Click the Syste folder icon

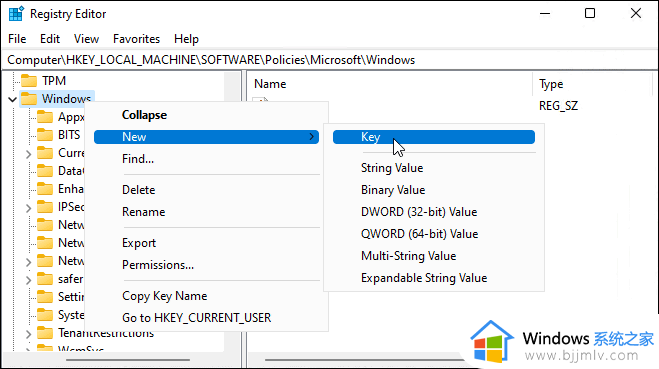click(45, 315)
